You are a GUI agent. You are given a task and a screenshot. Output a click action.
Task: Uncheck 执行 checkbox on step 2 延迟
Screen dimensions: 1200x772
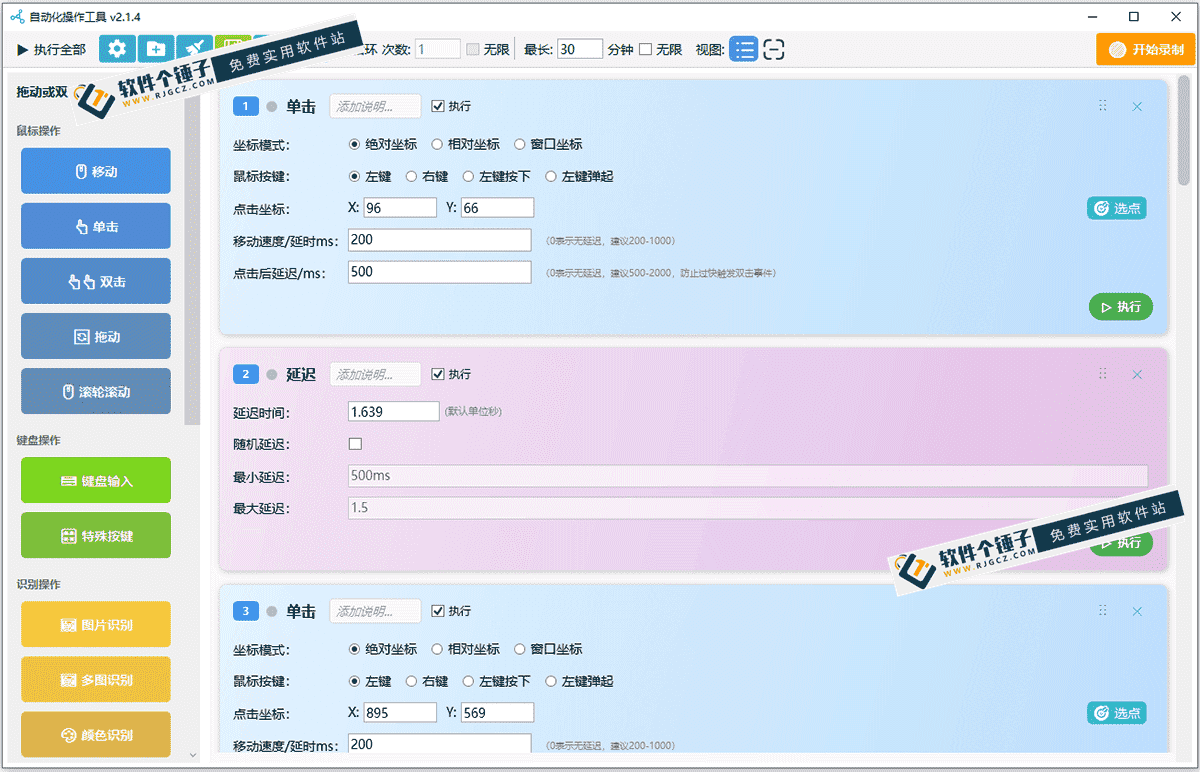437,374
